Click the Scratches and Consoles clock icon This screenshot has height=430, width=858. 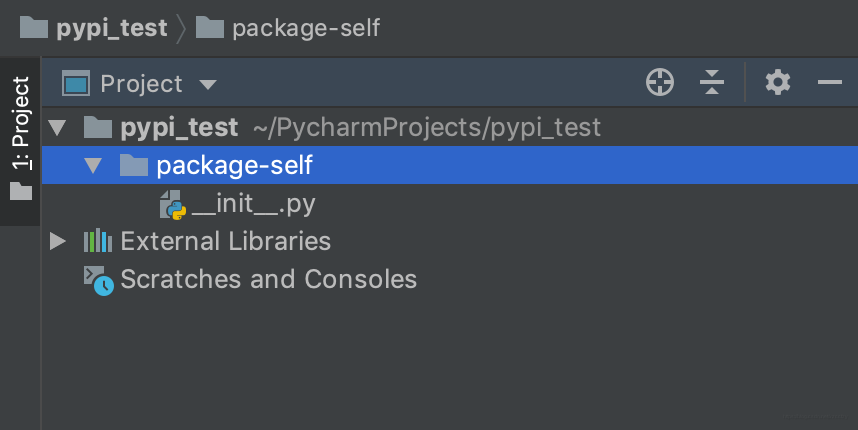pos(98,281)
